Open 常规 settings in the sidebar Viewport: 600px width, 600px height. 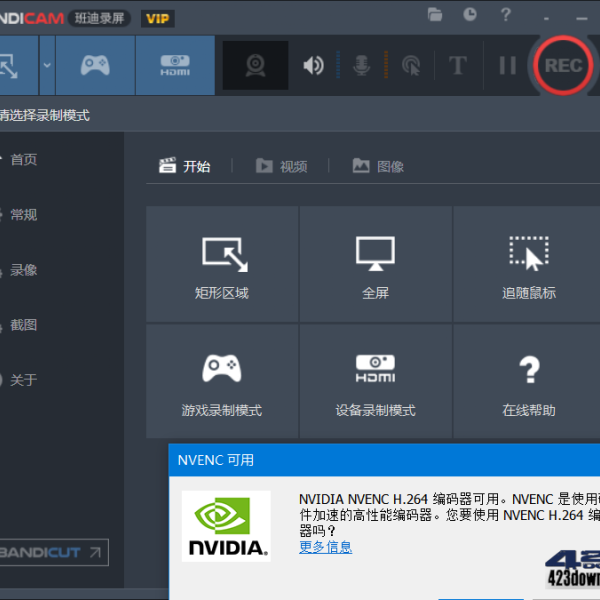[23, 215]
